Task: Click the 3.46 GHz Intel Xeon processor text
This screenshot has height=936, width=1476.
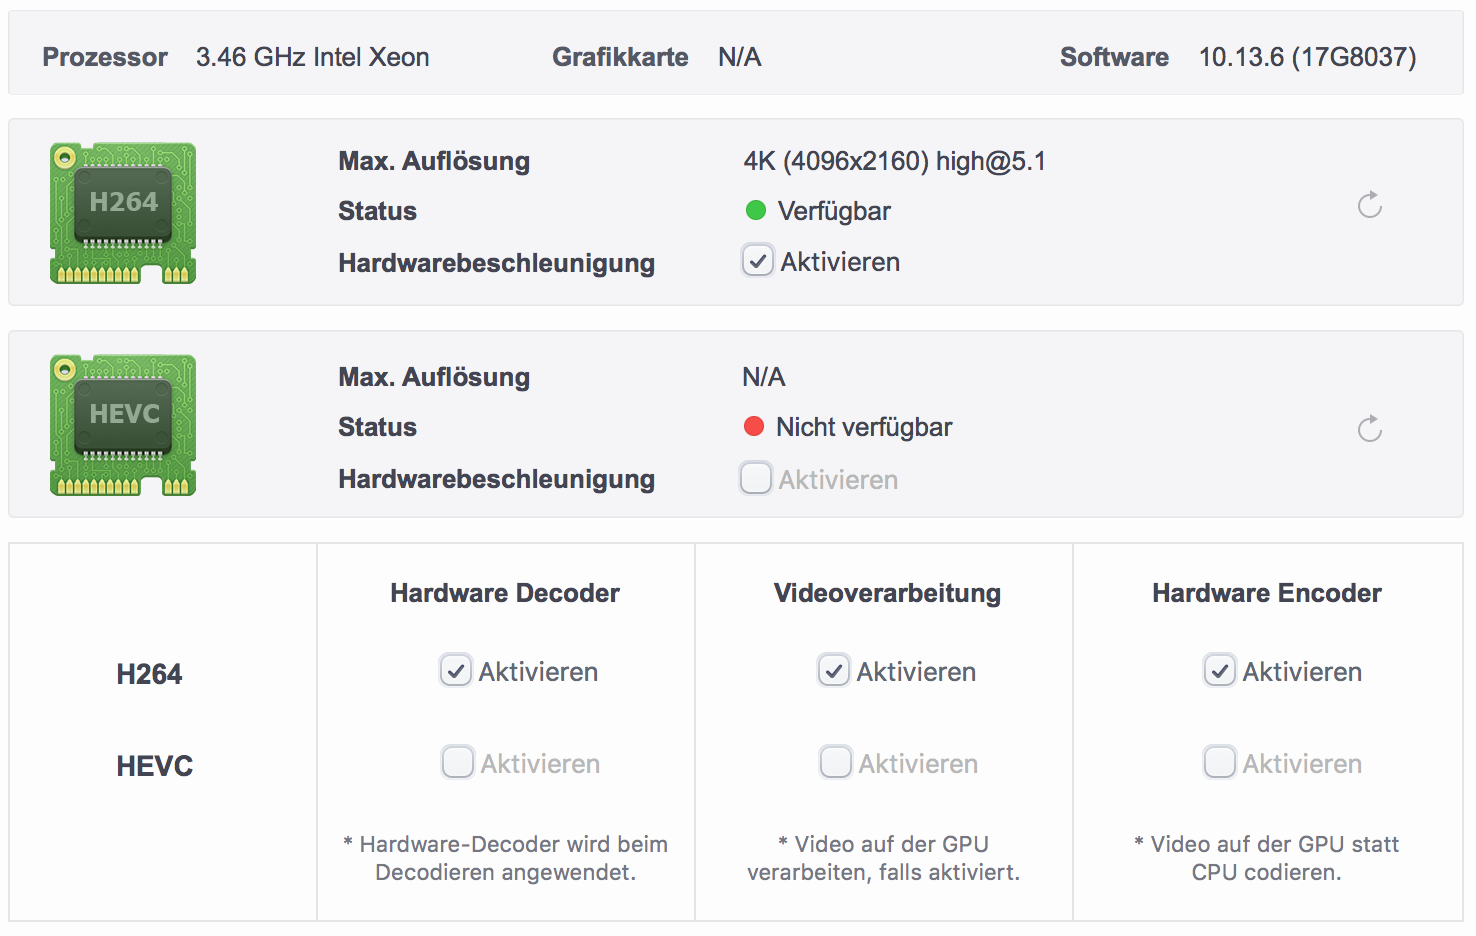Action: [x=313, y=57]
